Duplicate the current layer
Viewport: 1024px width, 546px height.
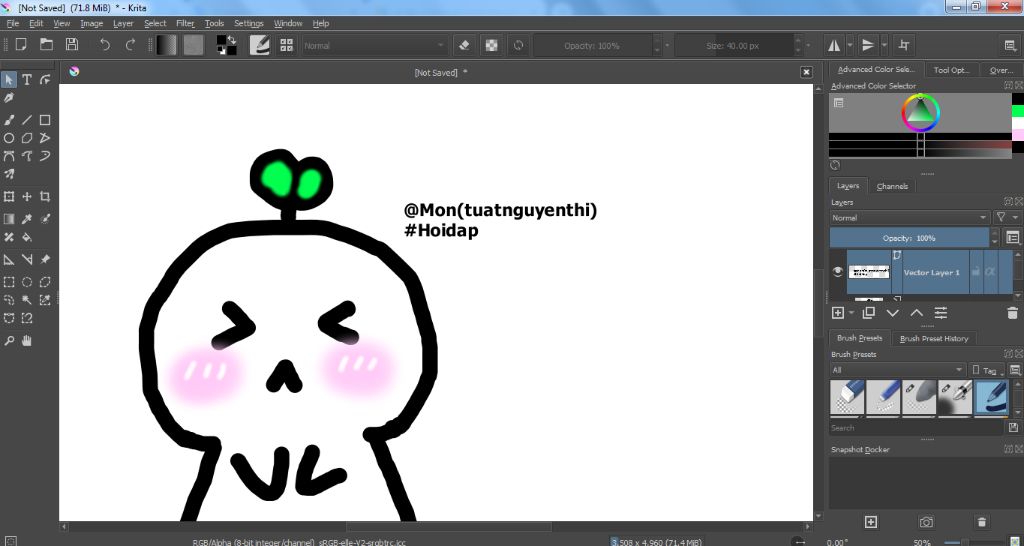(x=869, y=313)
